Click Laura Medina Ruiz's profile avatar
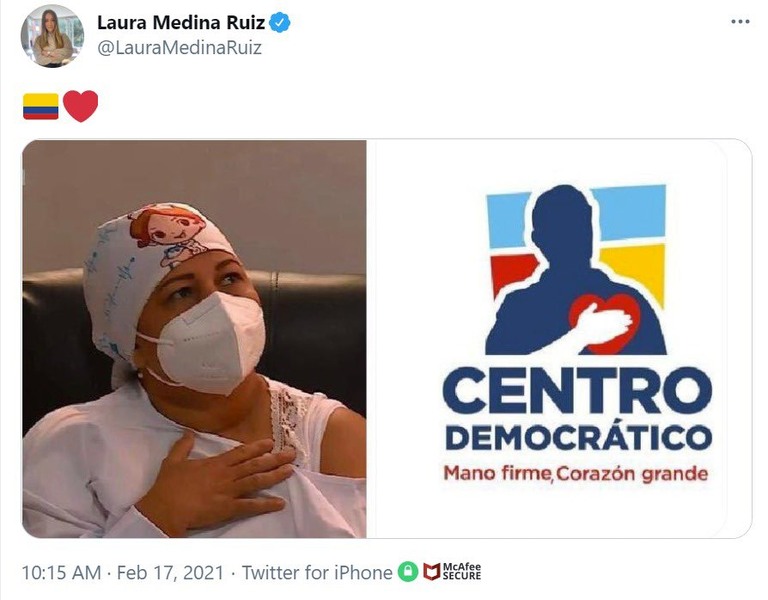 point(52,36)
